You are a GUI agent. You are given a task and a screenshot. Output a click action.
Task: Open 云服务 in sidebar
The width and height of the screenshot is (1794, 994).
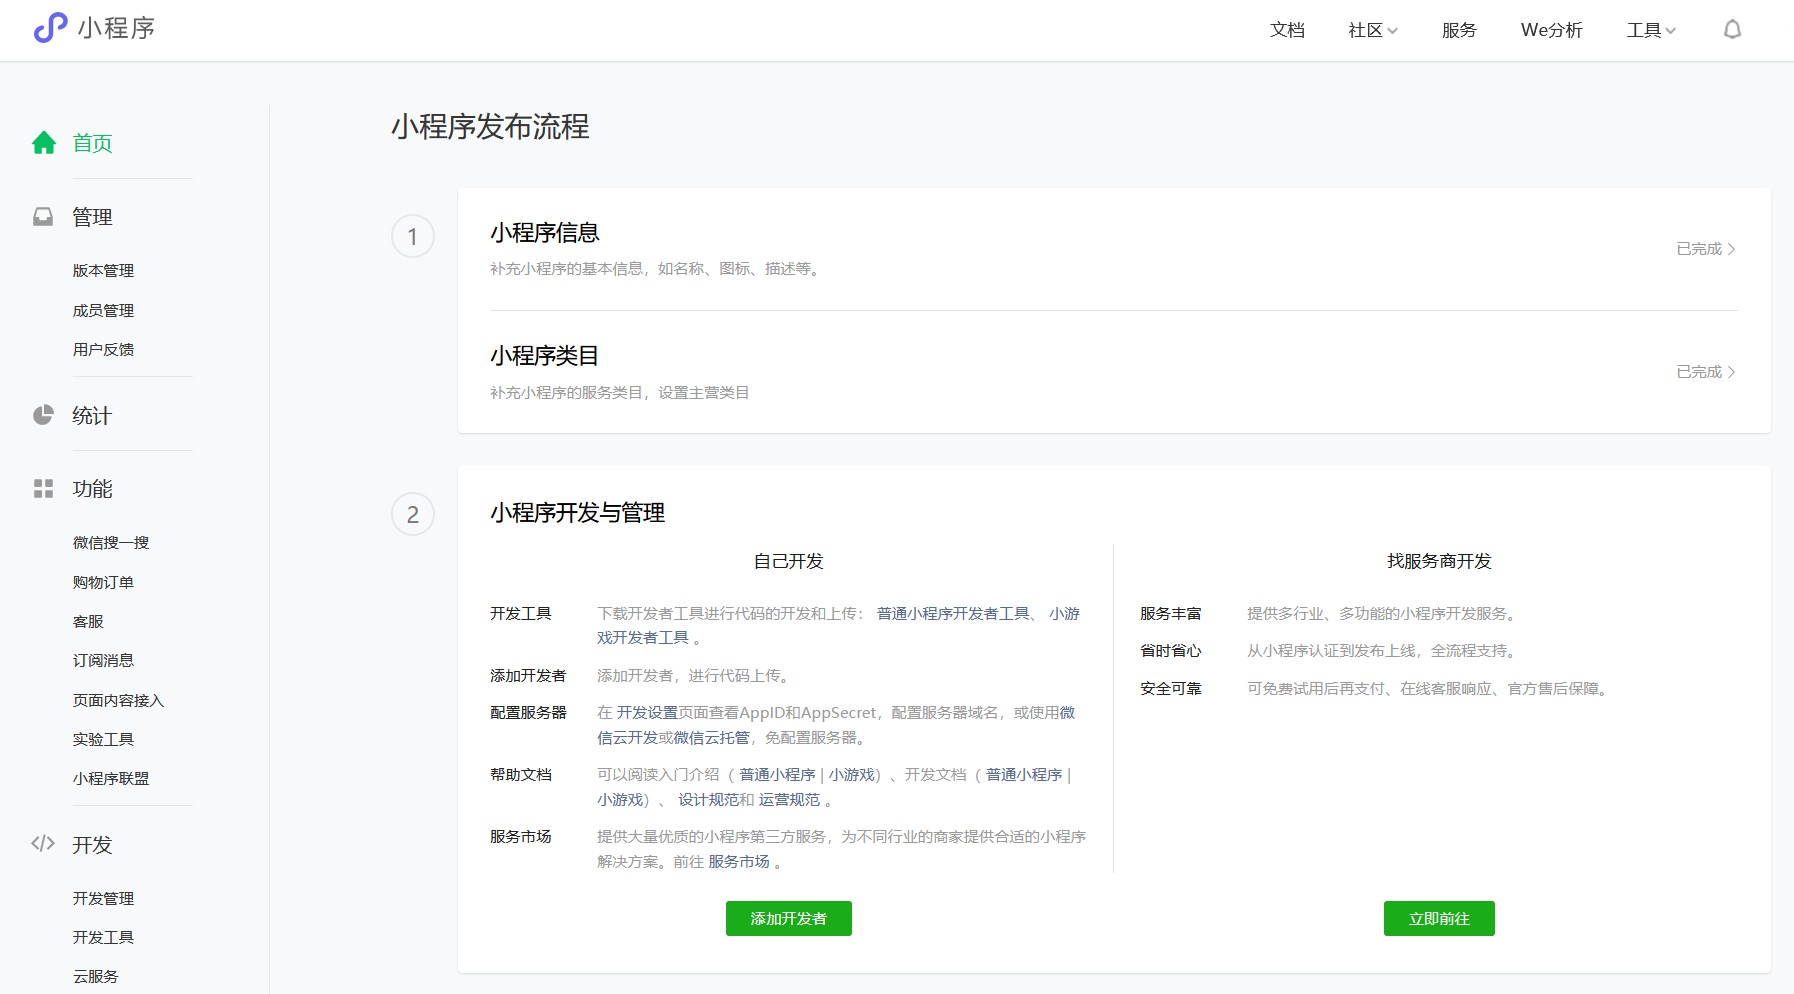95,976
